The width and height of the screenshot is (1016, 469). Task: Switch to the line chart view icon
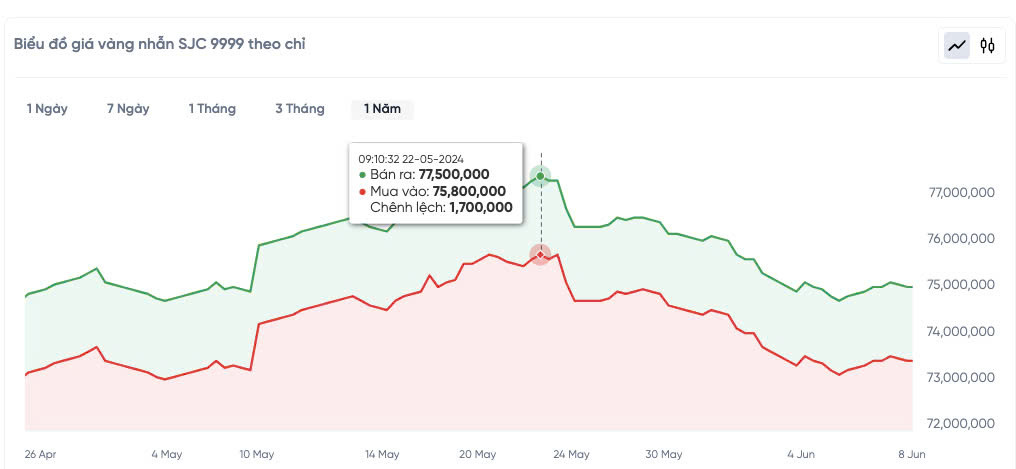click(957, 45)
